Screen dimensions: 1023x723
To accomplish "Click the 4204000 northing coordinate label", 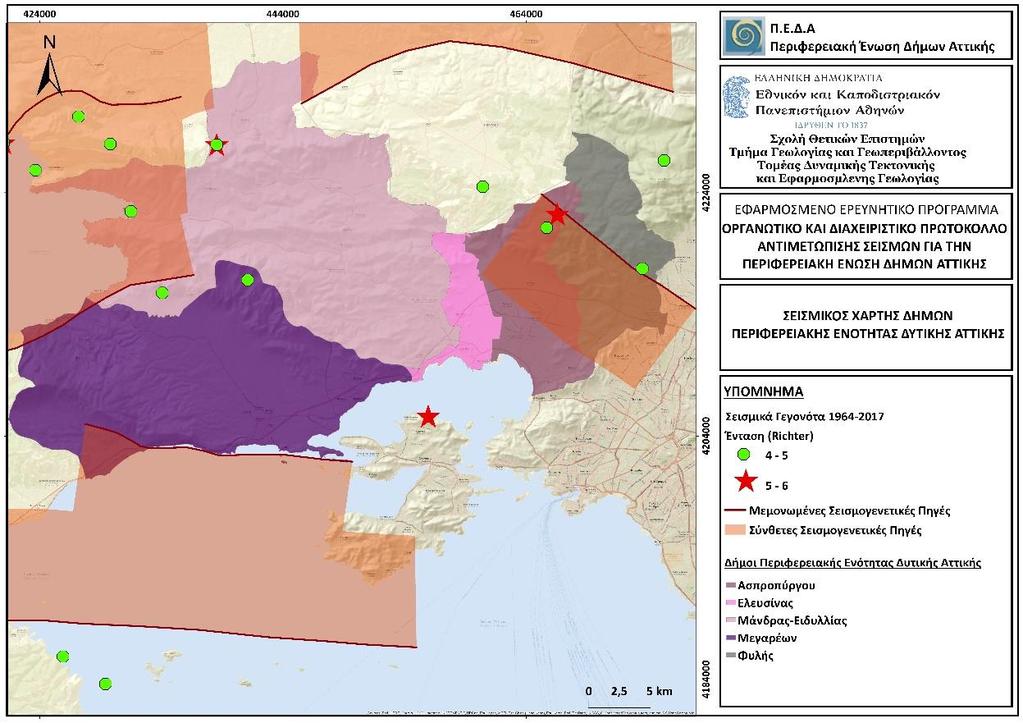I will click(706, 435).
